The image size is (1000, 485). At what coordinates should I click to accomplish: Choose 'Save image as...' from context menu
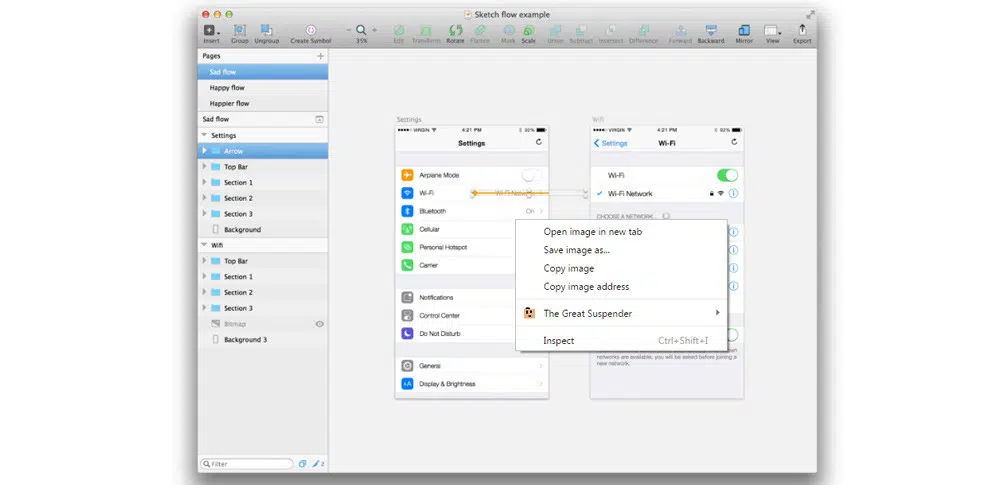coord(576,250)
